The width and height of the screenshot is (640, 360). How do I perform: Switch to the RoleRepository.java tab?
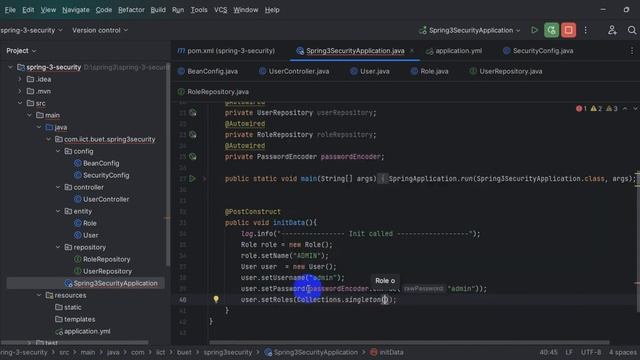coord(213,92)
